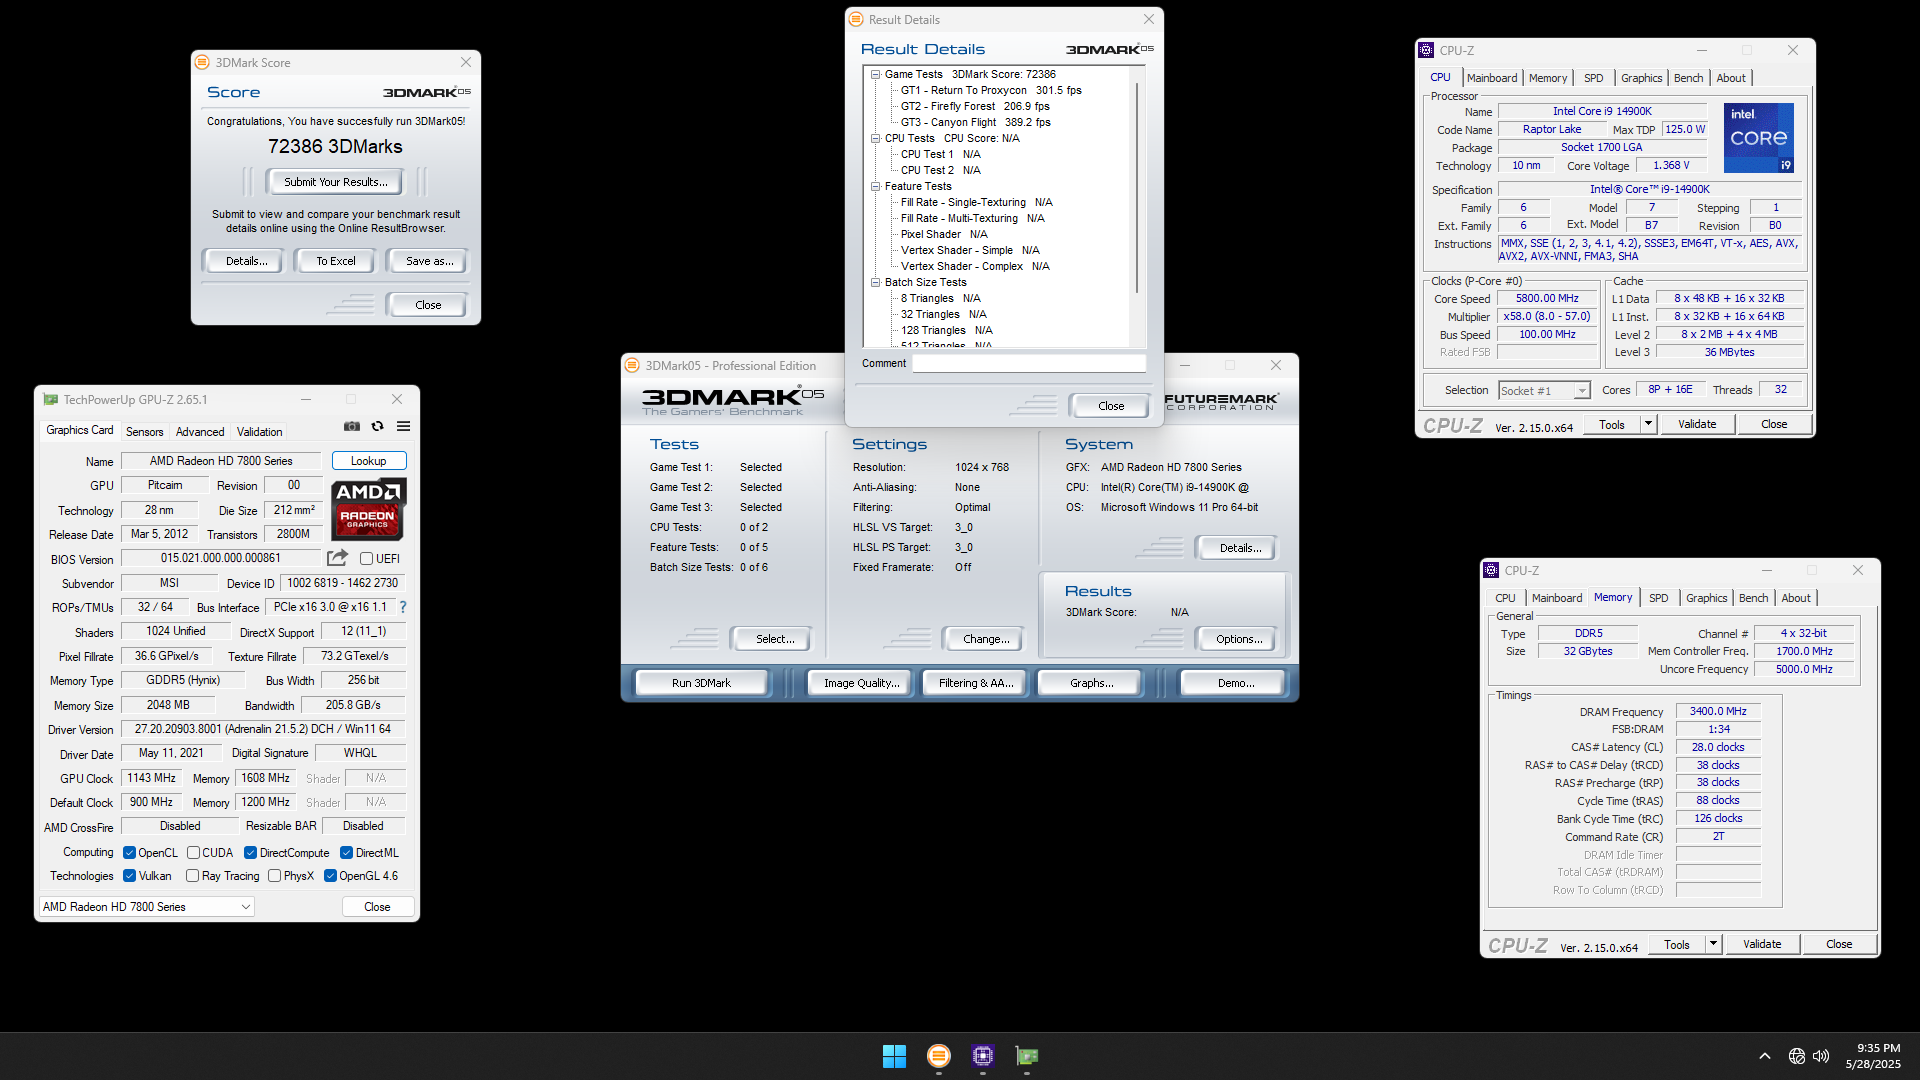Viewport: 1920px width, 1080px height.
Task: Open Bench tab in CPU-Z CPU window
Action: (1688, 78)
